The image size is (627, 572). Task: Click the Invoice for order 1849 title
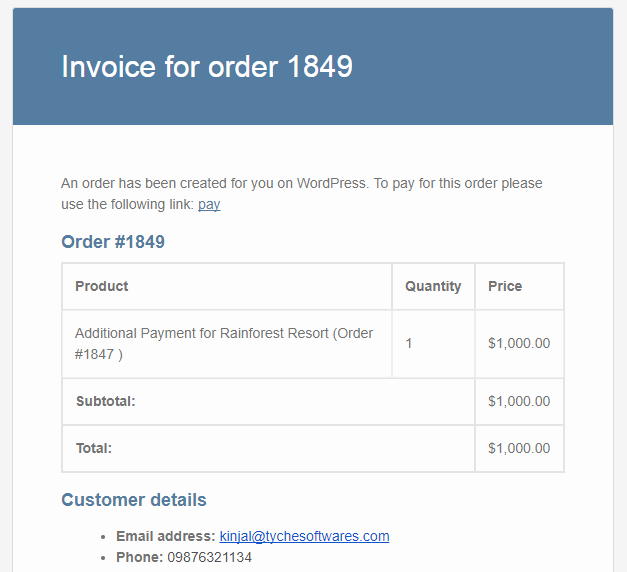207,66
